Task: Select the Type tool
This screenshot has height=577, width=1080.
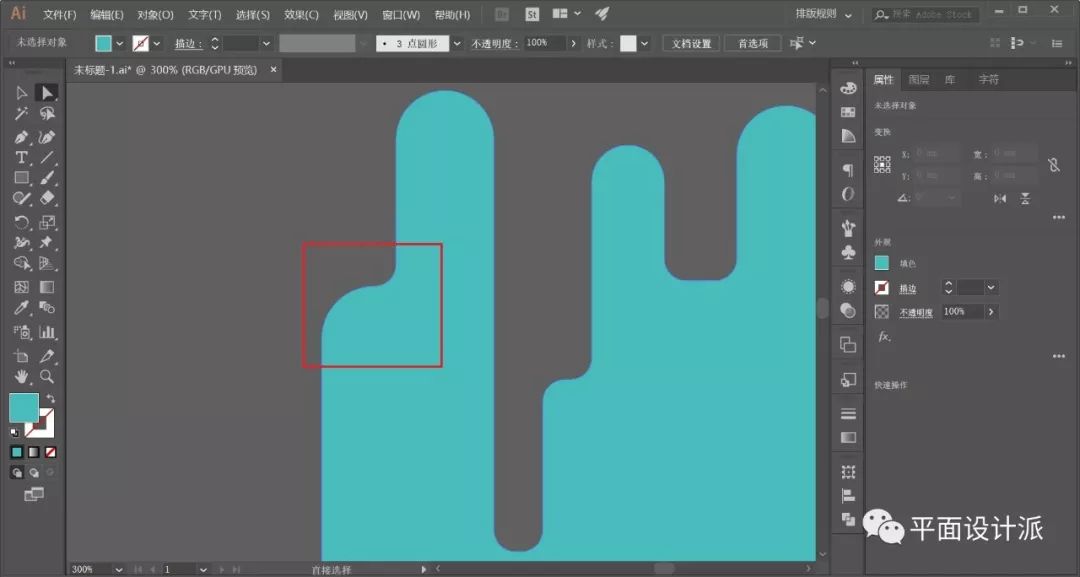Action: point(21,158)
